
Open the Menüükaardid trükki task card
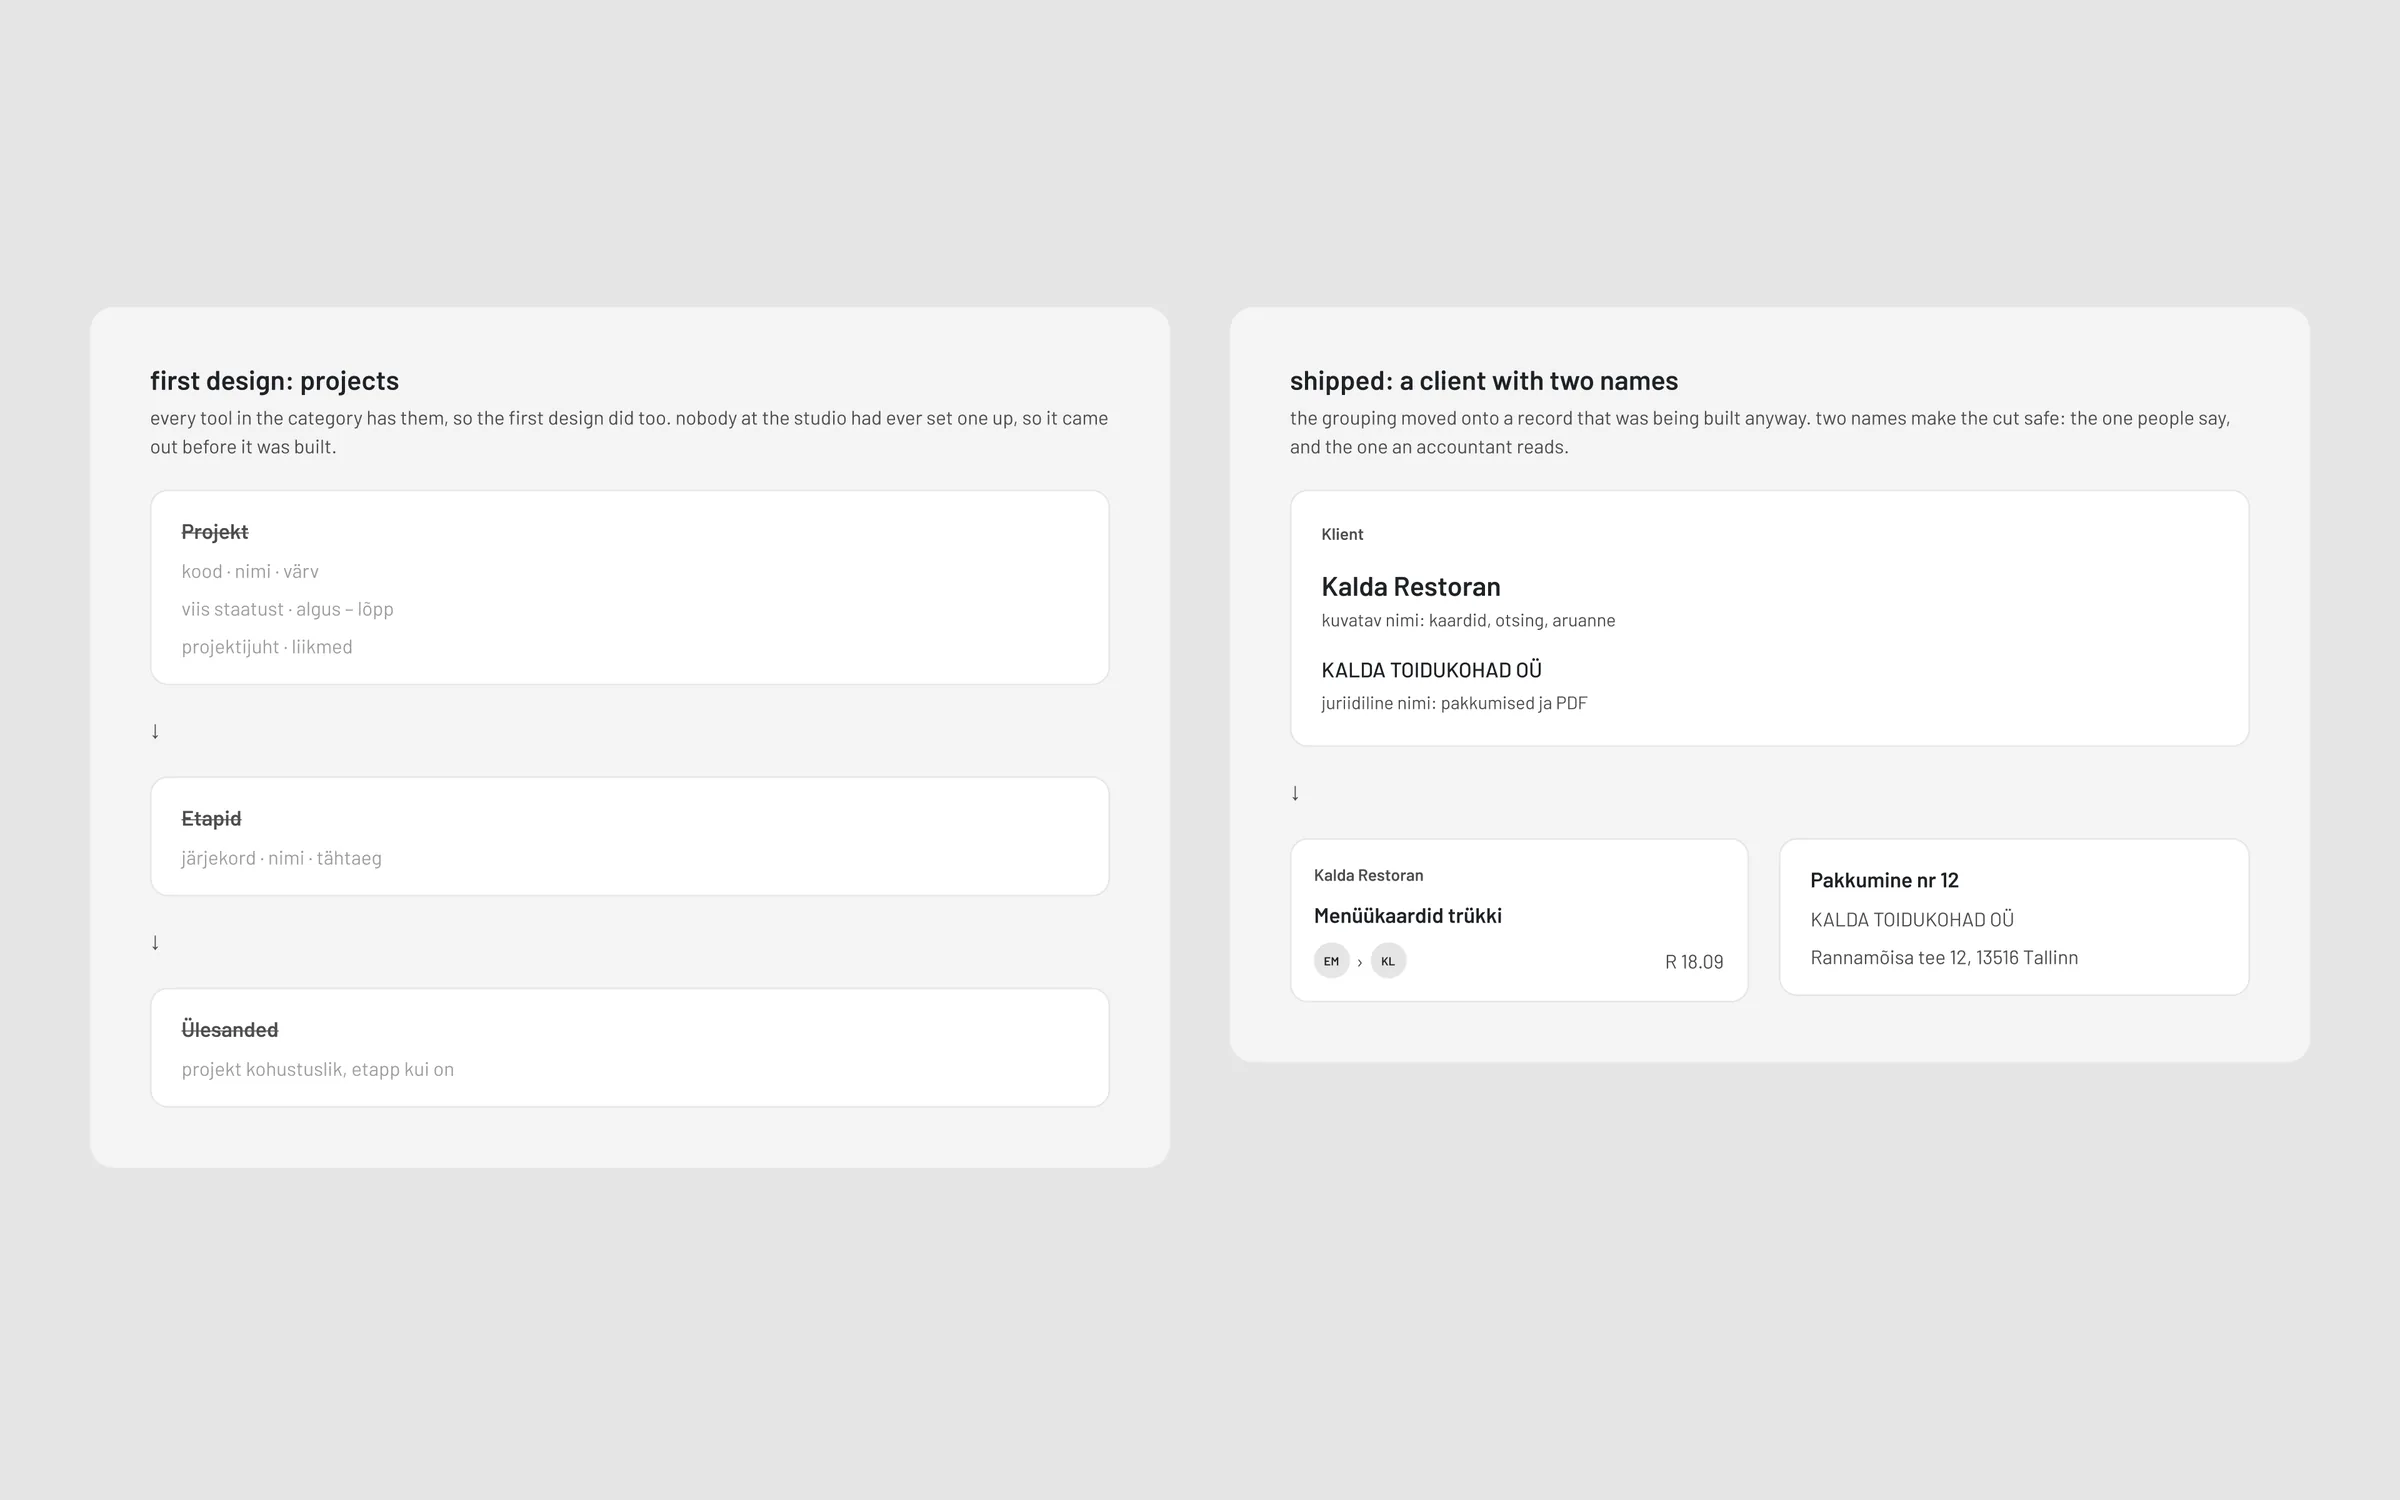[x=1519, y=920]
